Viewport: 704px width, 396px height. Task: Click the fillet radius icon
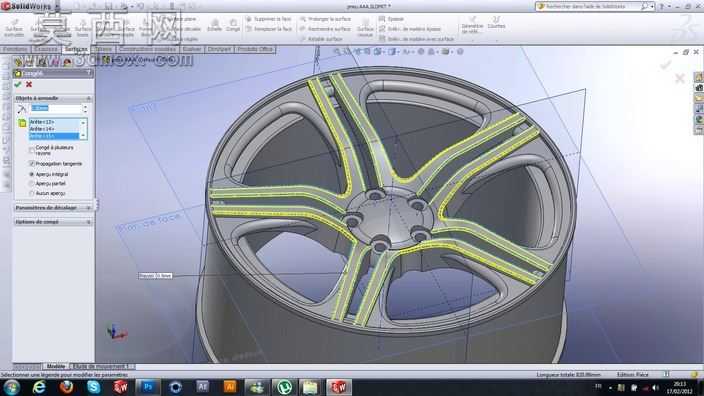click(x=22, y=109)
